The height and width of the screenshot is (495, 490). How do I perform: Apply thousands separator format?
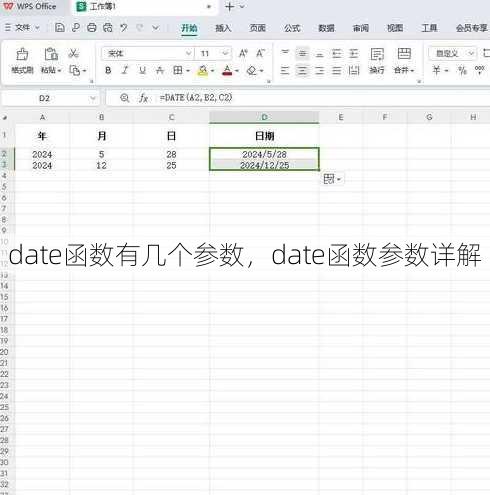tap(479, 70)
